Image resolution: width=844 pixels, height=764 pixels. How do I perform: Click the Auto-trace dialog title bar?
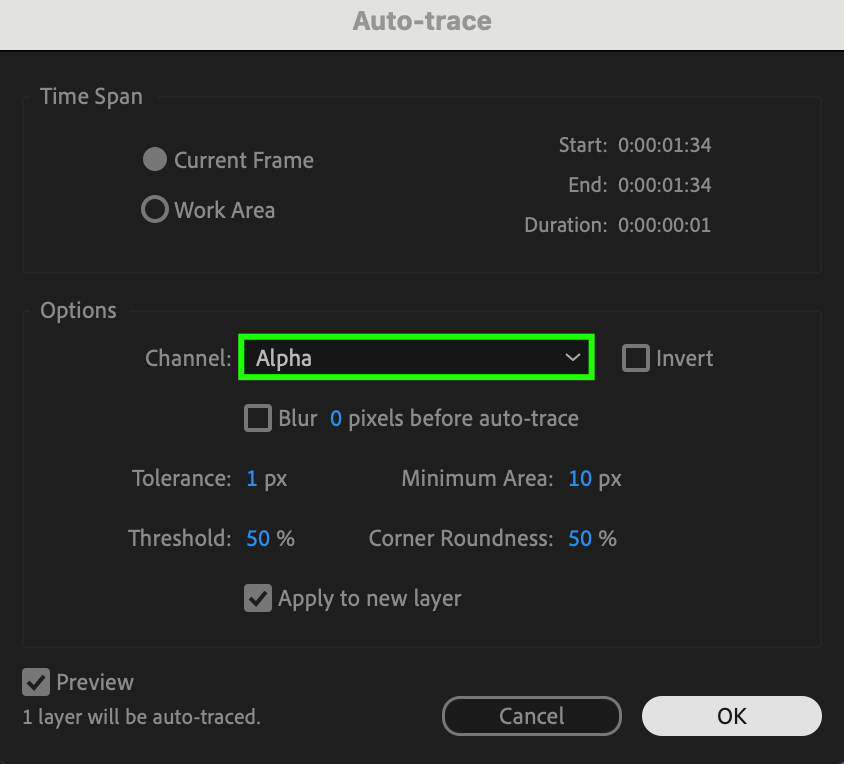tap(422, 20)
